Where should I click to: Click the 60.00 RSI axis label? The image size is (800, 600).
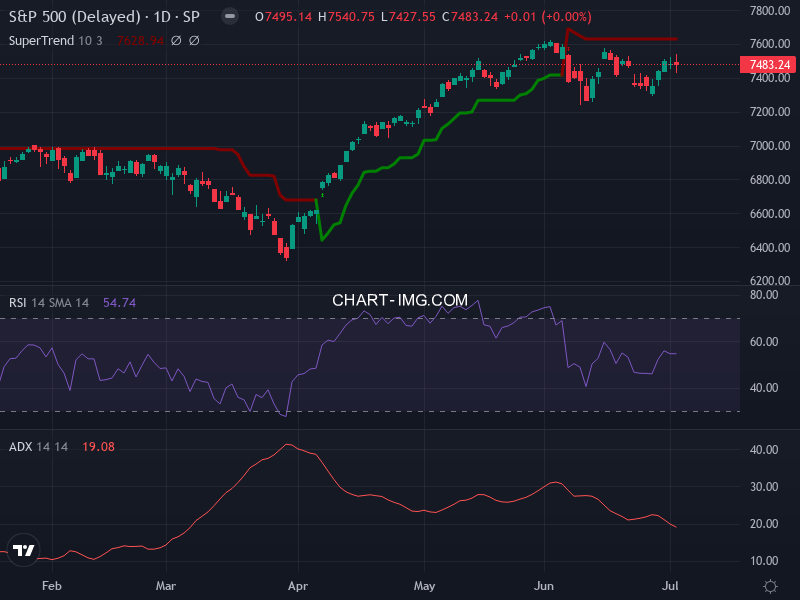tap(764, 342)
